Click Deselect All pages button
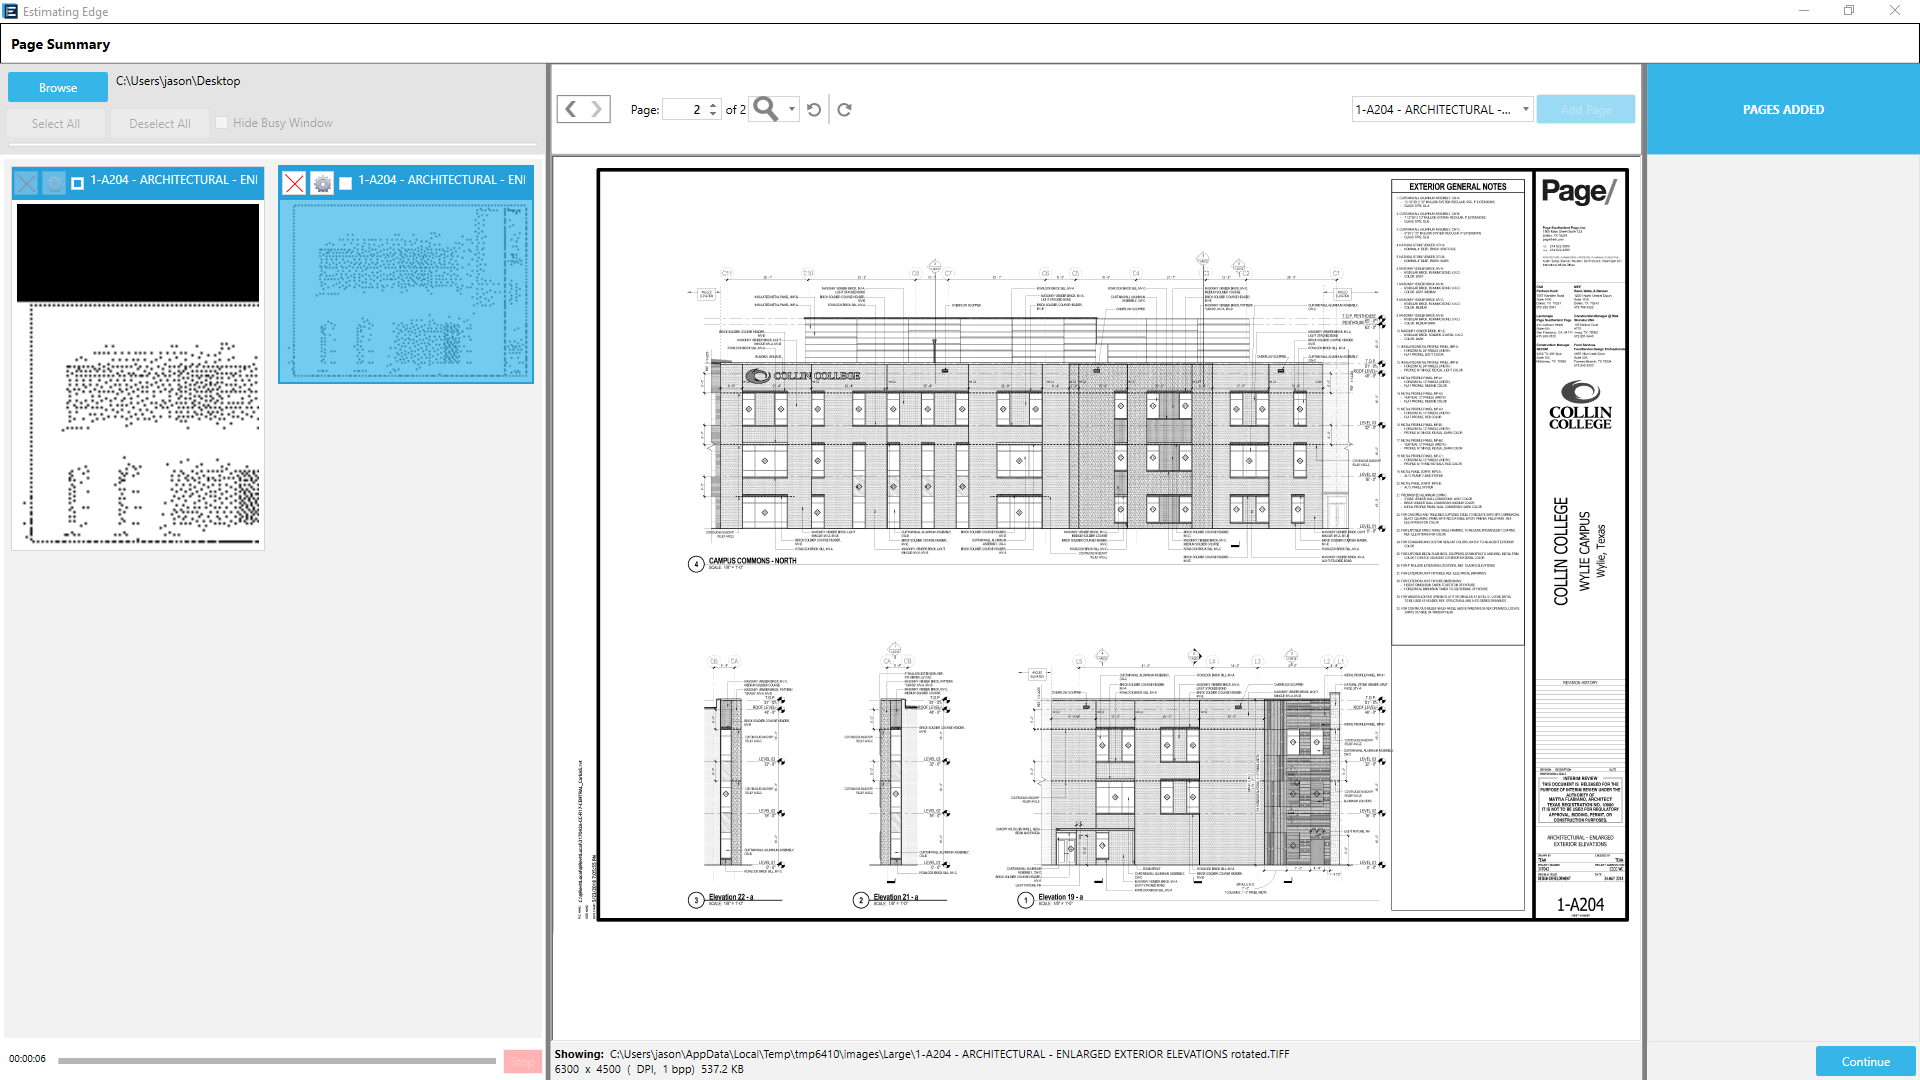The image size is (1920, 1080). point(160,123)
